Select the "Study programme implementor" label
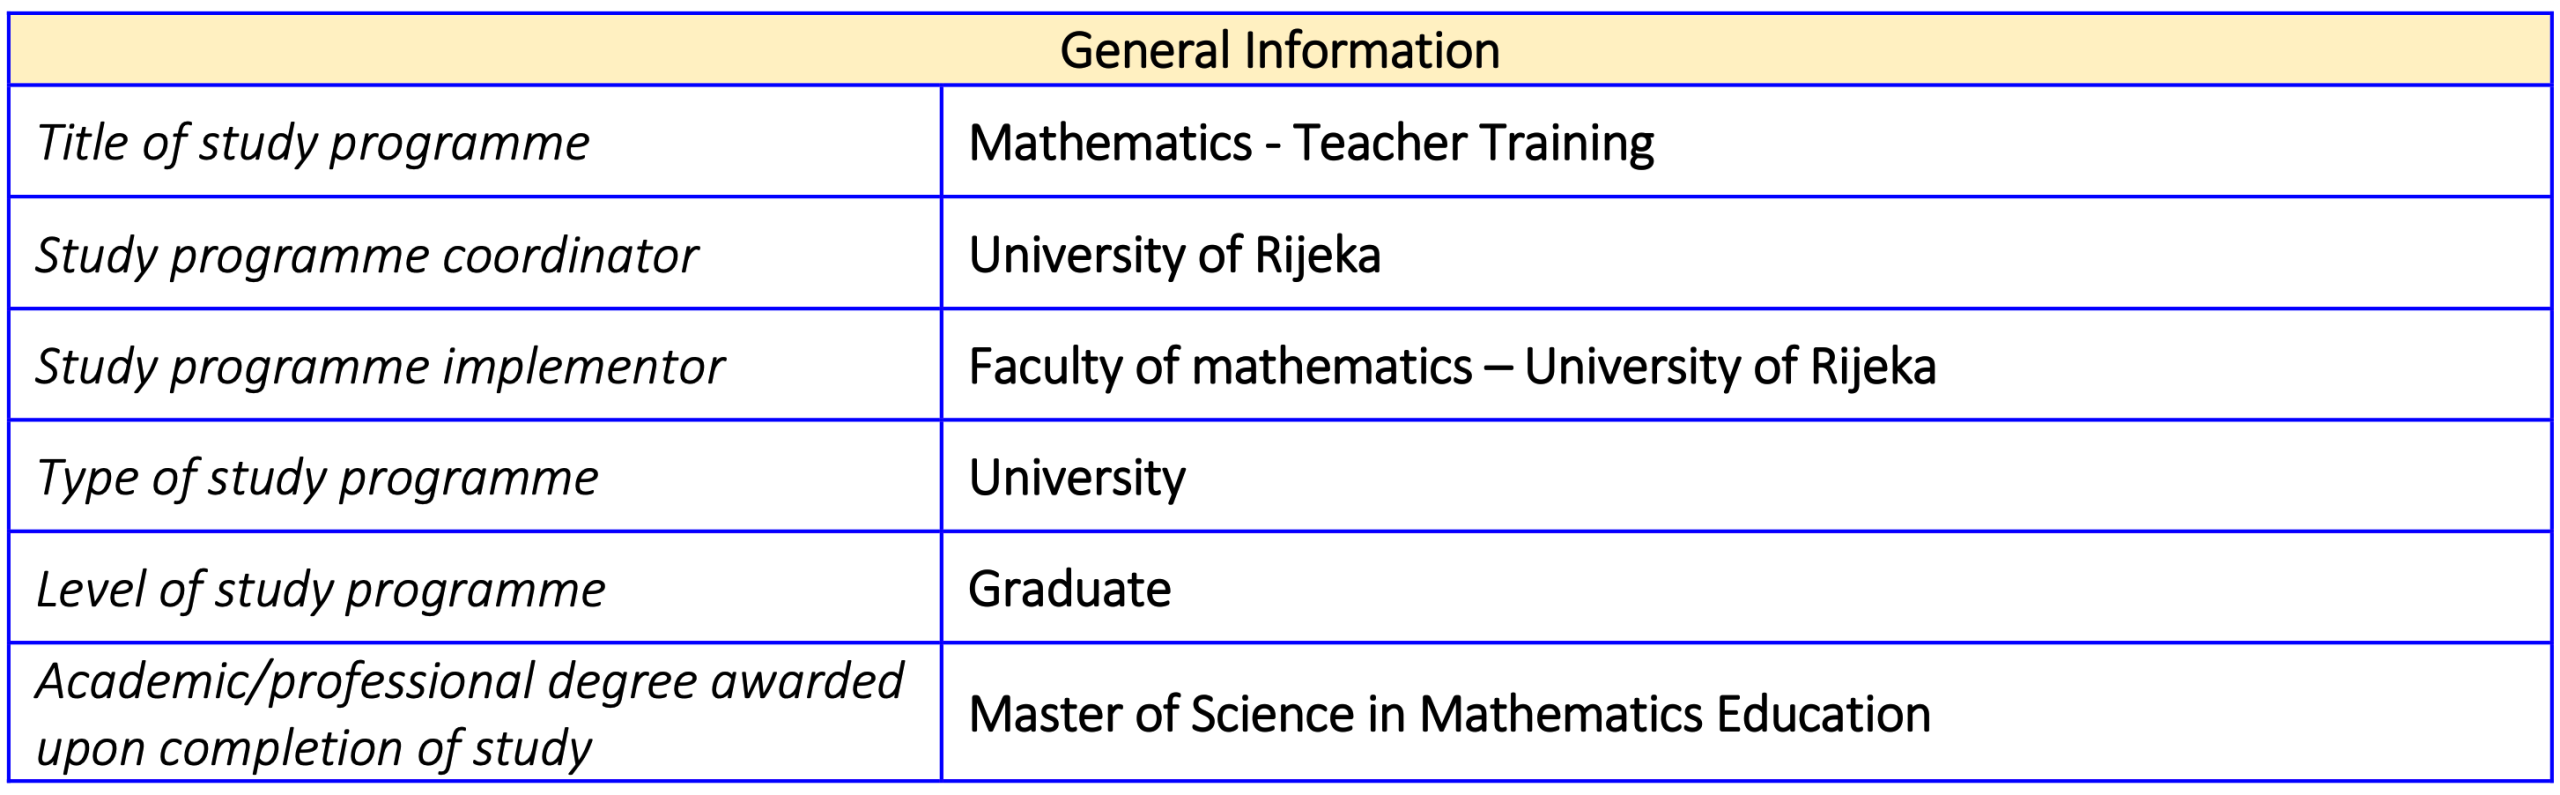 [x=380, y=367]
